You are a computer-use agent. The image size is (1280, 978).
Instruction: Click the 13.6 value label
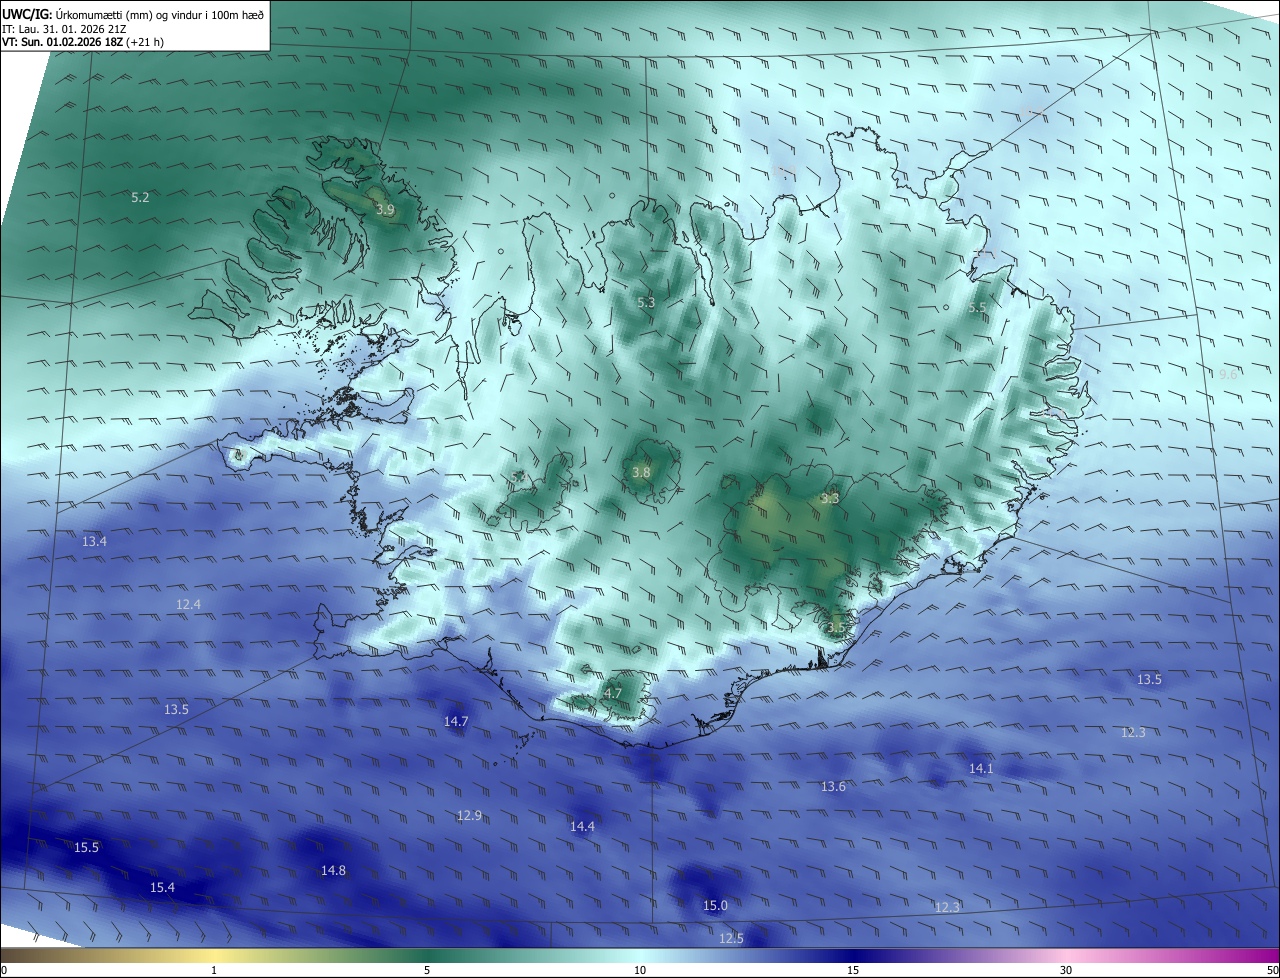pyautogui.click(x=833, y=787)
